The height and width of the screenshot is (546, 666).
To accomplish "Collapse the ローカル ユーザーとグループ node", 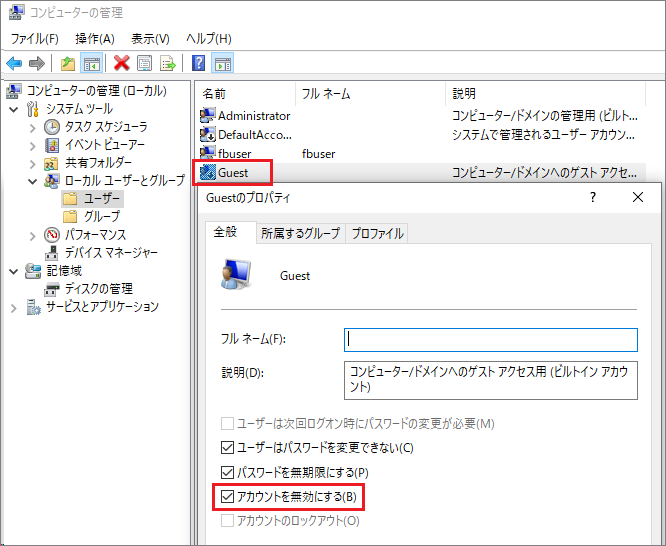I will click(x=32, y=181).
